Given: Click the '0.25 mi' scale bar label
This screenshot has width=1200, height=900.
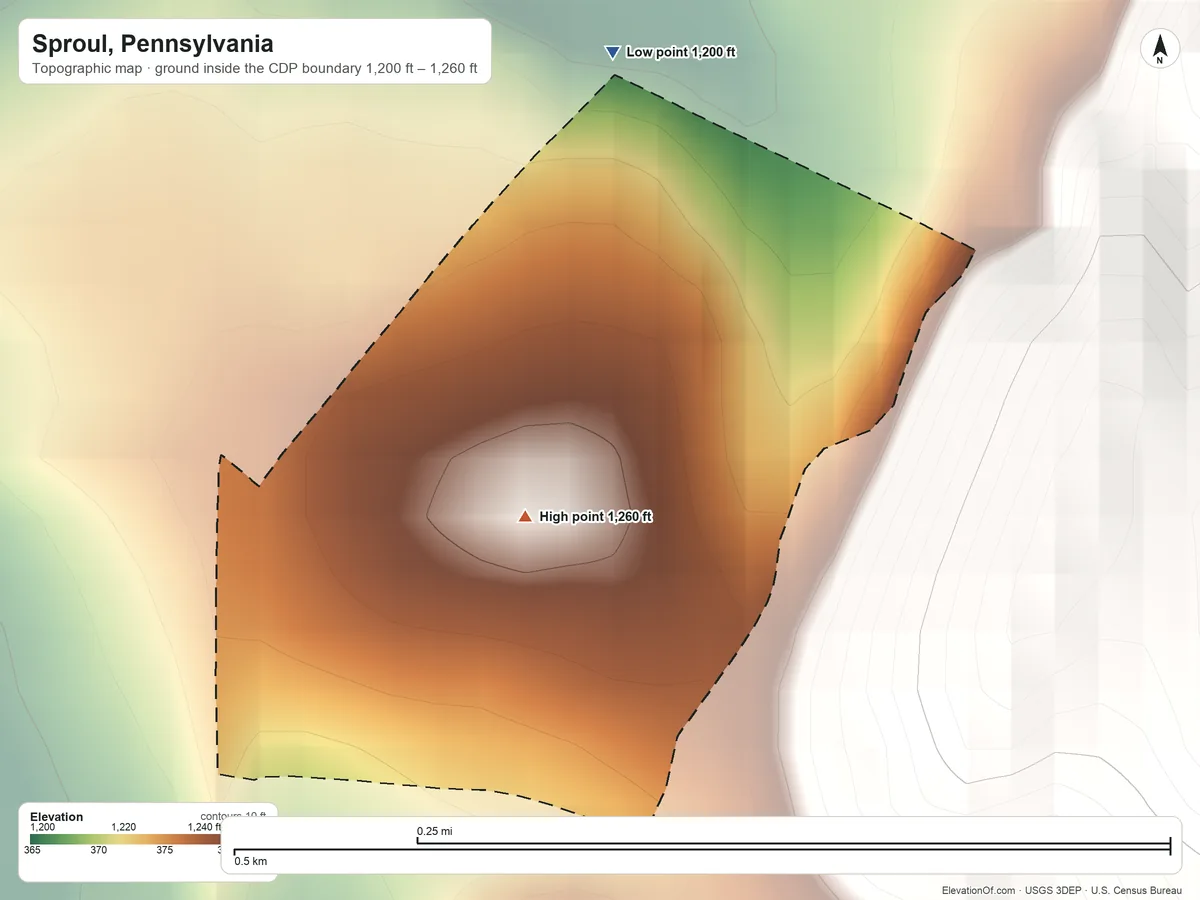Looking at the screenshot, I should click(435, 831).
